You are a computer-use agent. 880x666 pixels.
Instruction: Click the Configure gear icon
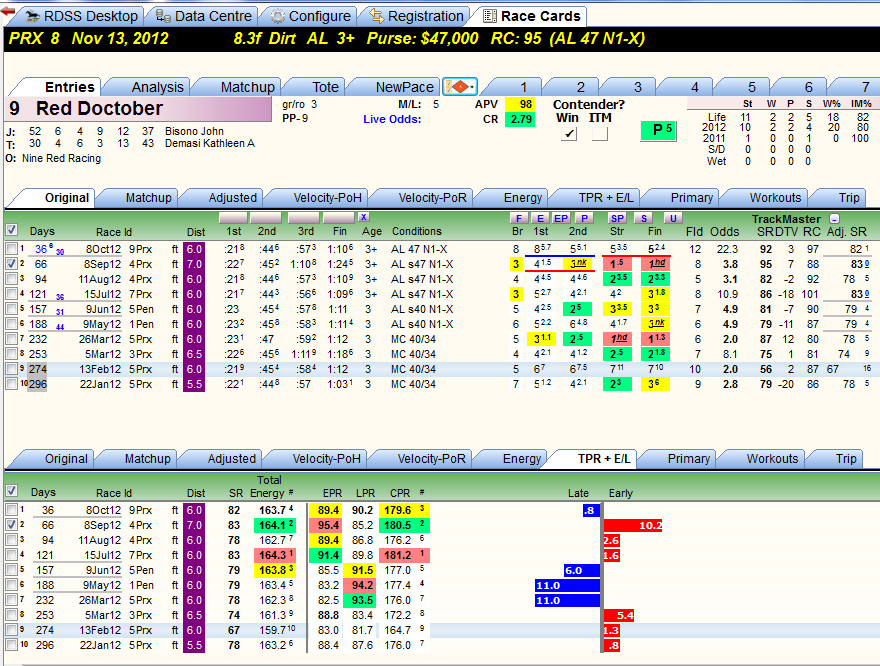(278, 16)
